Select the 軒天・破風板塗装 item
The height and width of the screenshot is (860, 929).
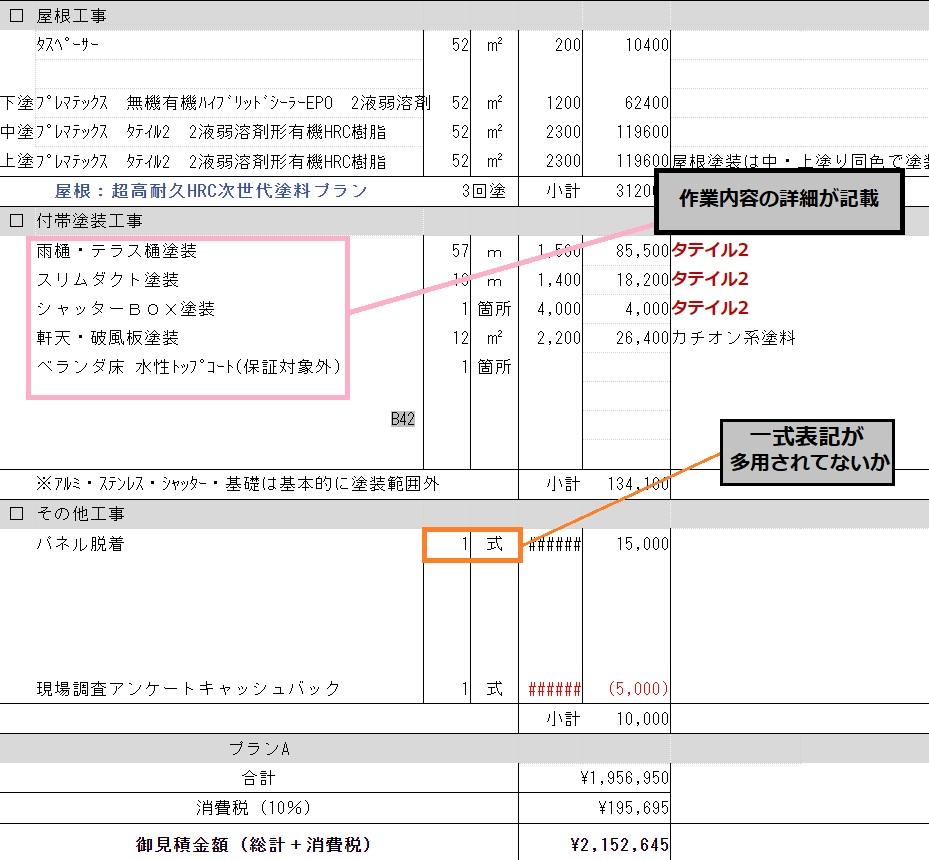tap(107, 338)
